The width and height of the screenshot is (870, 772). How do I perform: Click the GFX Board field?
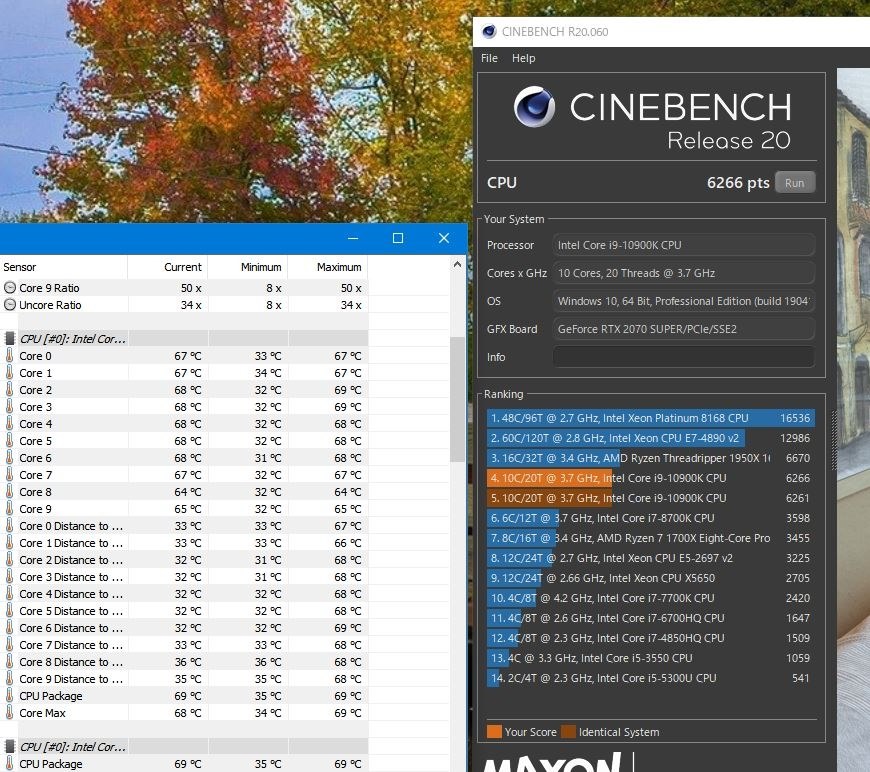point(684,329)
